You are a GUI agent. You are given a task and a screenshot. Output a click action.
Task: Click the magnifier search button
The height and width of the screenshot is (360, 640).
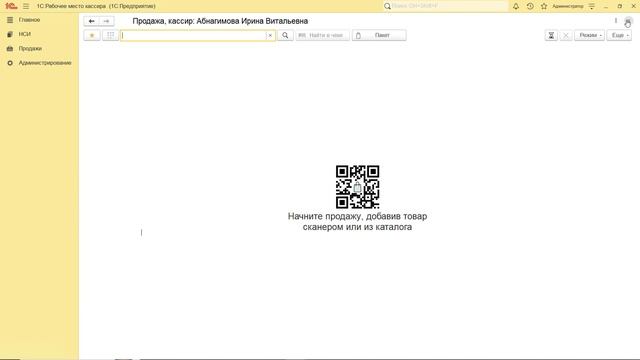pos(285,36)
